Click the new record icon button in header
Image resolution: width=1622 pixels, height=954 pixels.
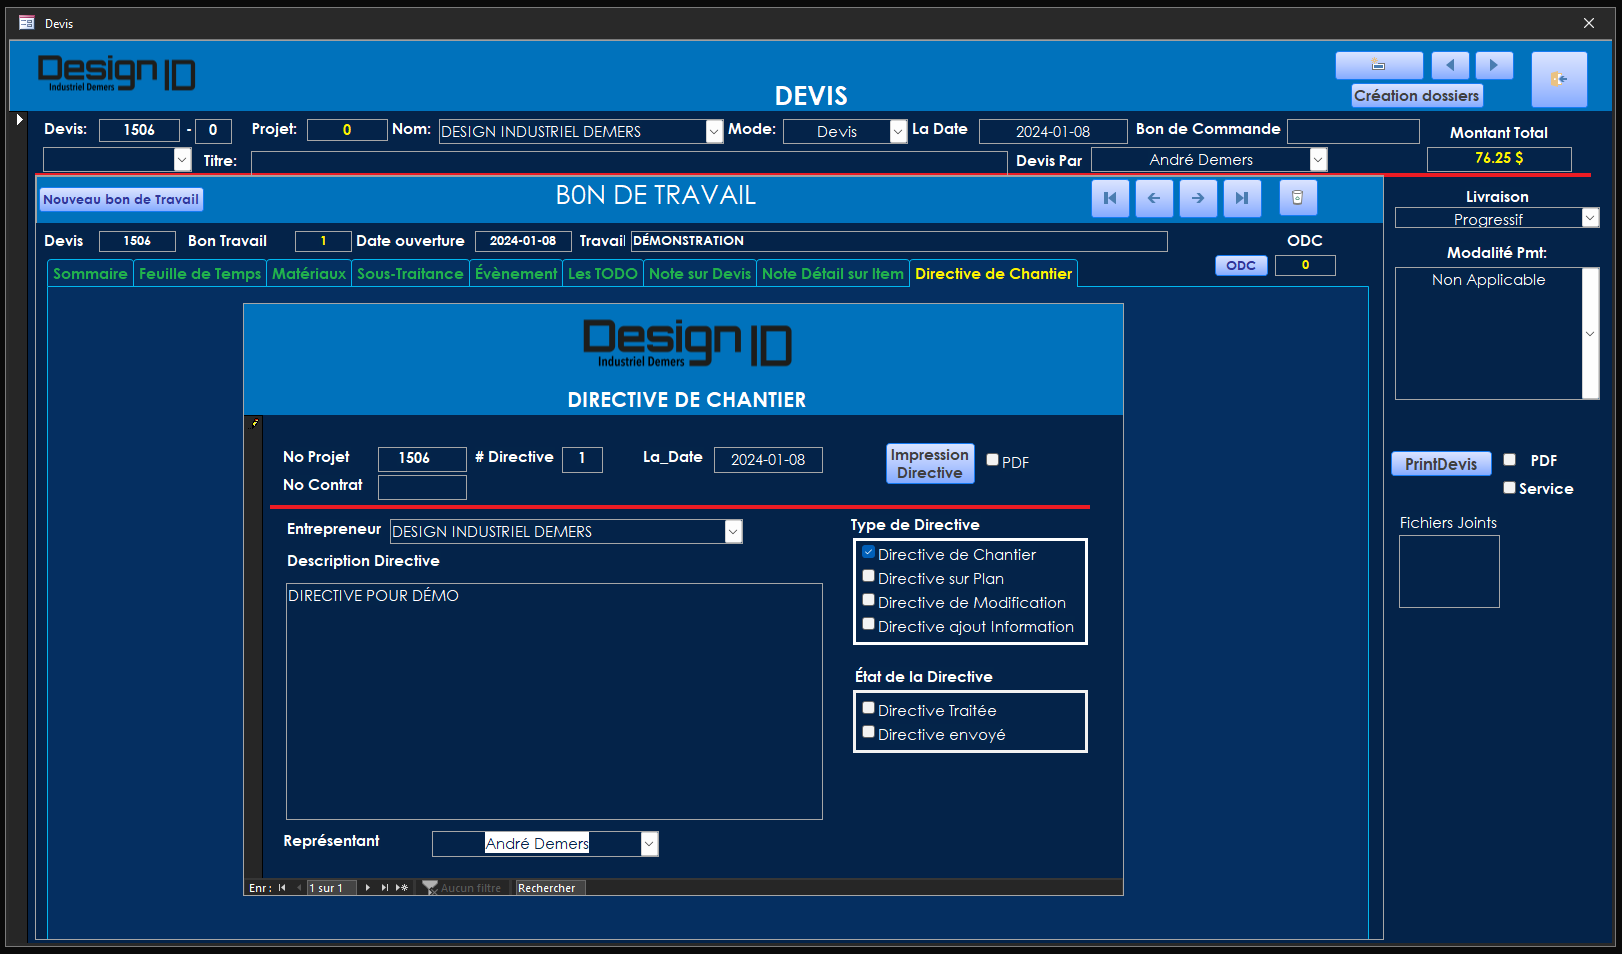pos(1378,65)
